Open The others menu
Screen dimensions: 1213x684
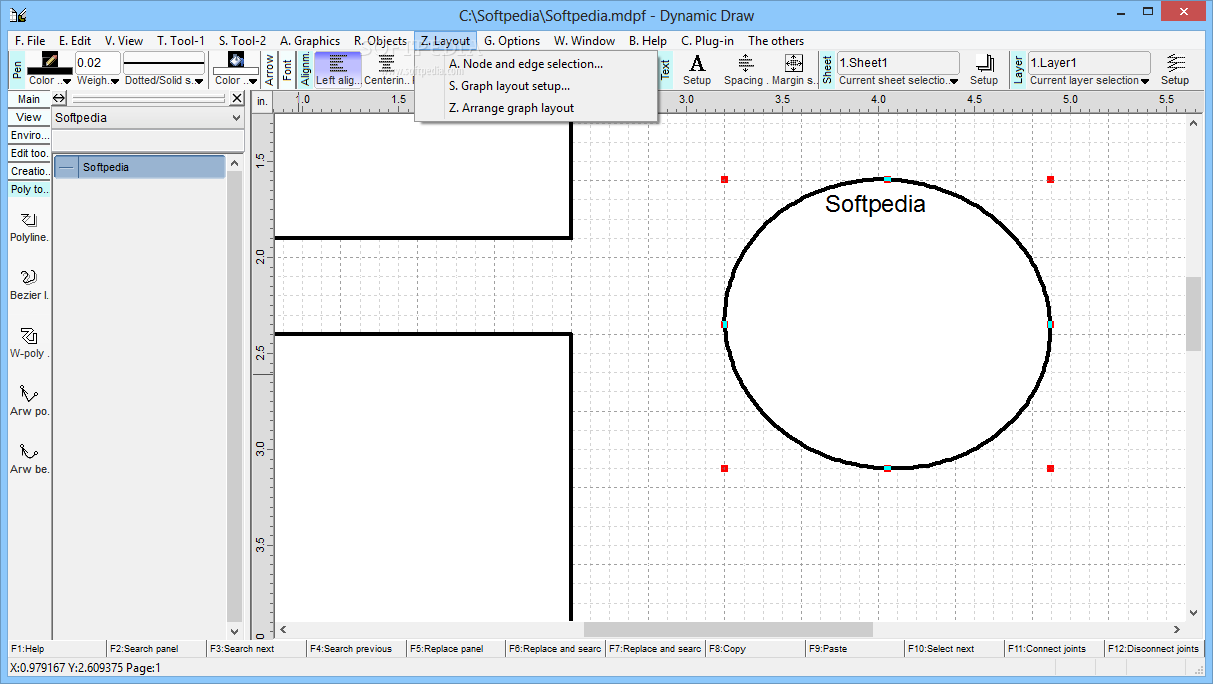776,41
